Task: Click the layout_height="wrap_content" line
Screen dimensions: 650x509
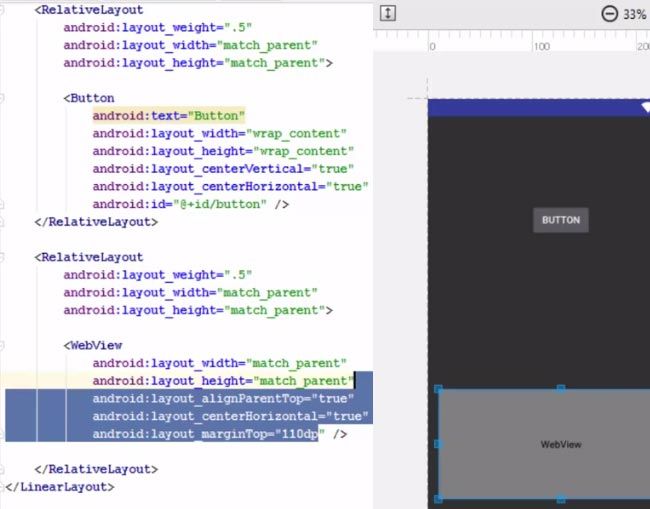Action: [x=223, y=151]
